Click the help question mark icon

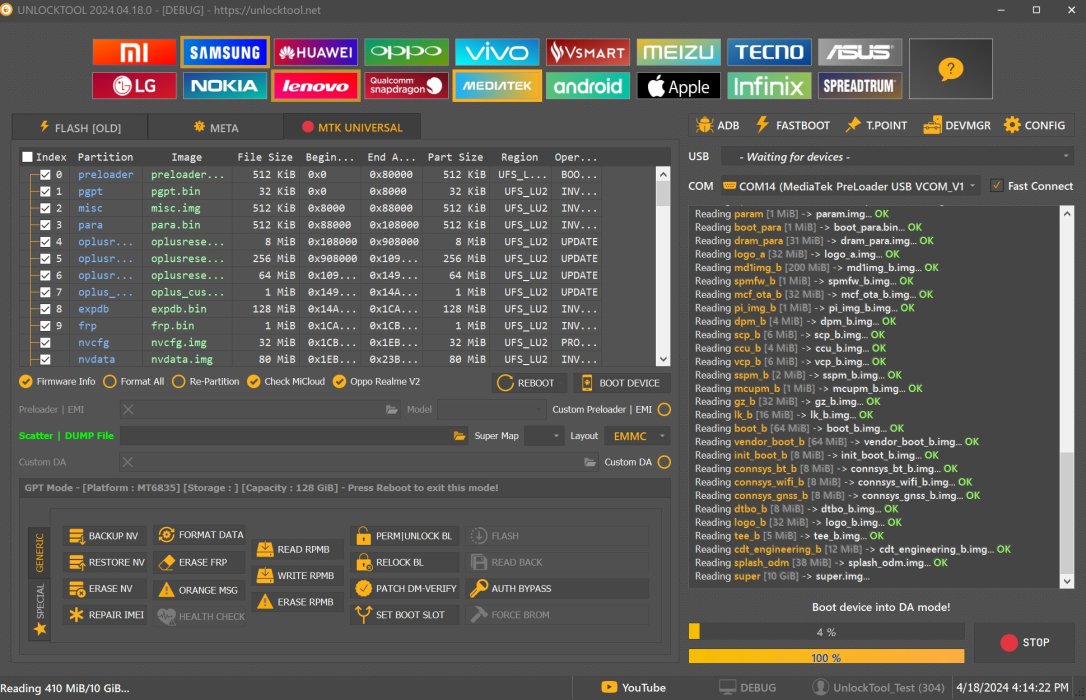point(950,69)
